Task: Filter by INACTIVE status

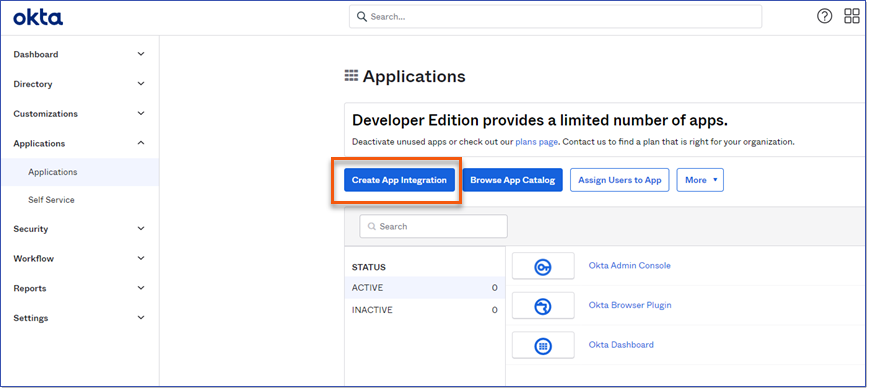Action: coord(425,310)
